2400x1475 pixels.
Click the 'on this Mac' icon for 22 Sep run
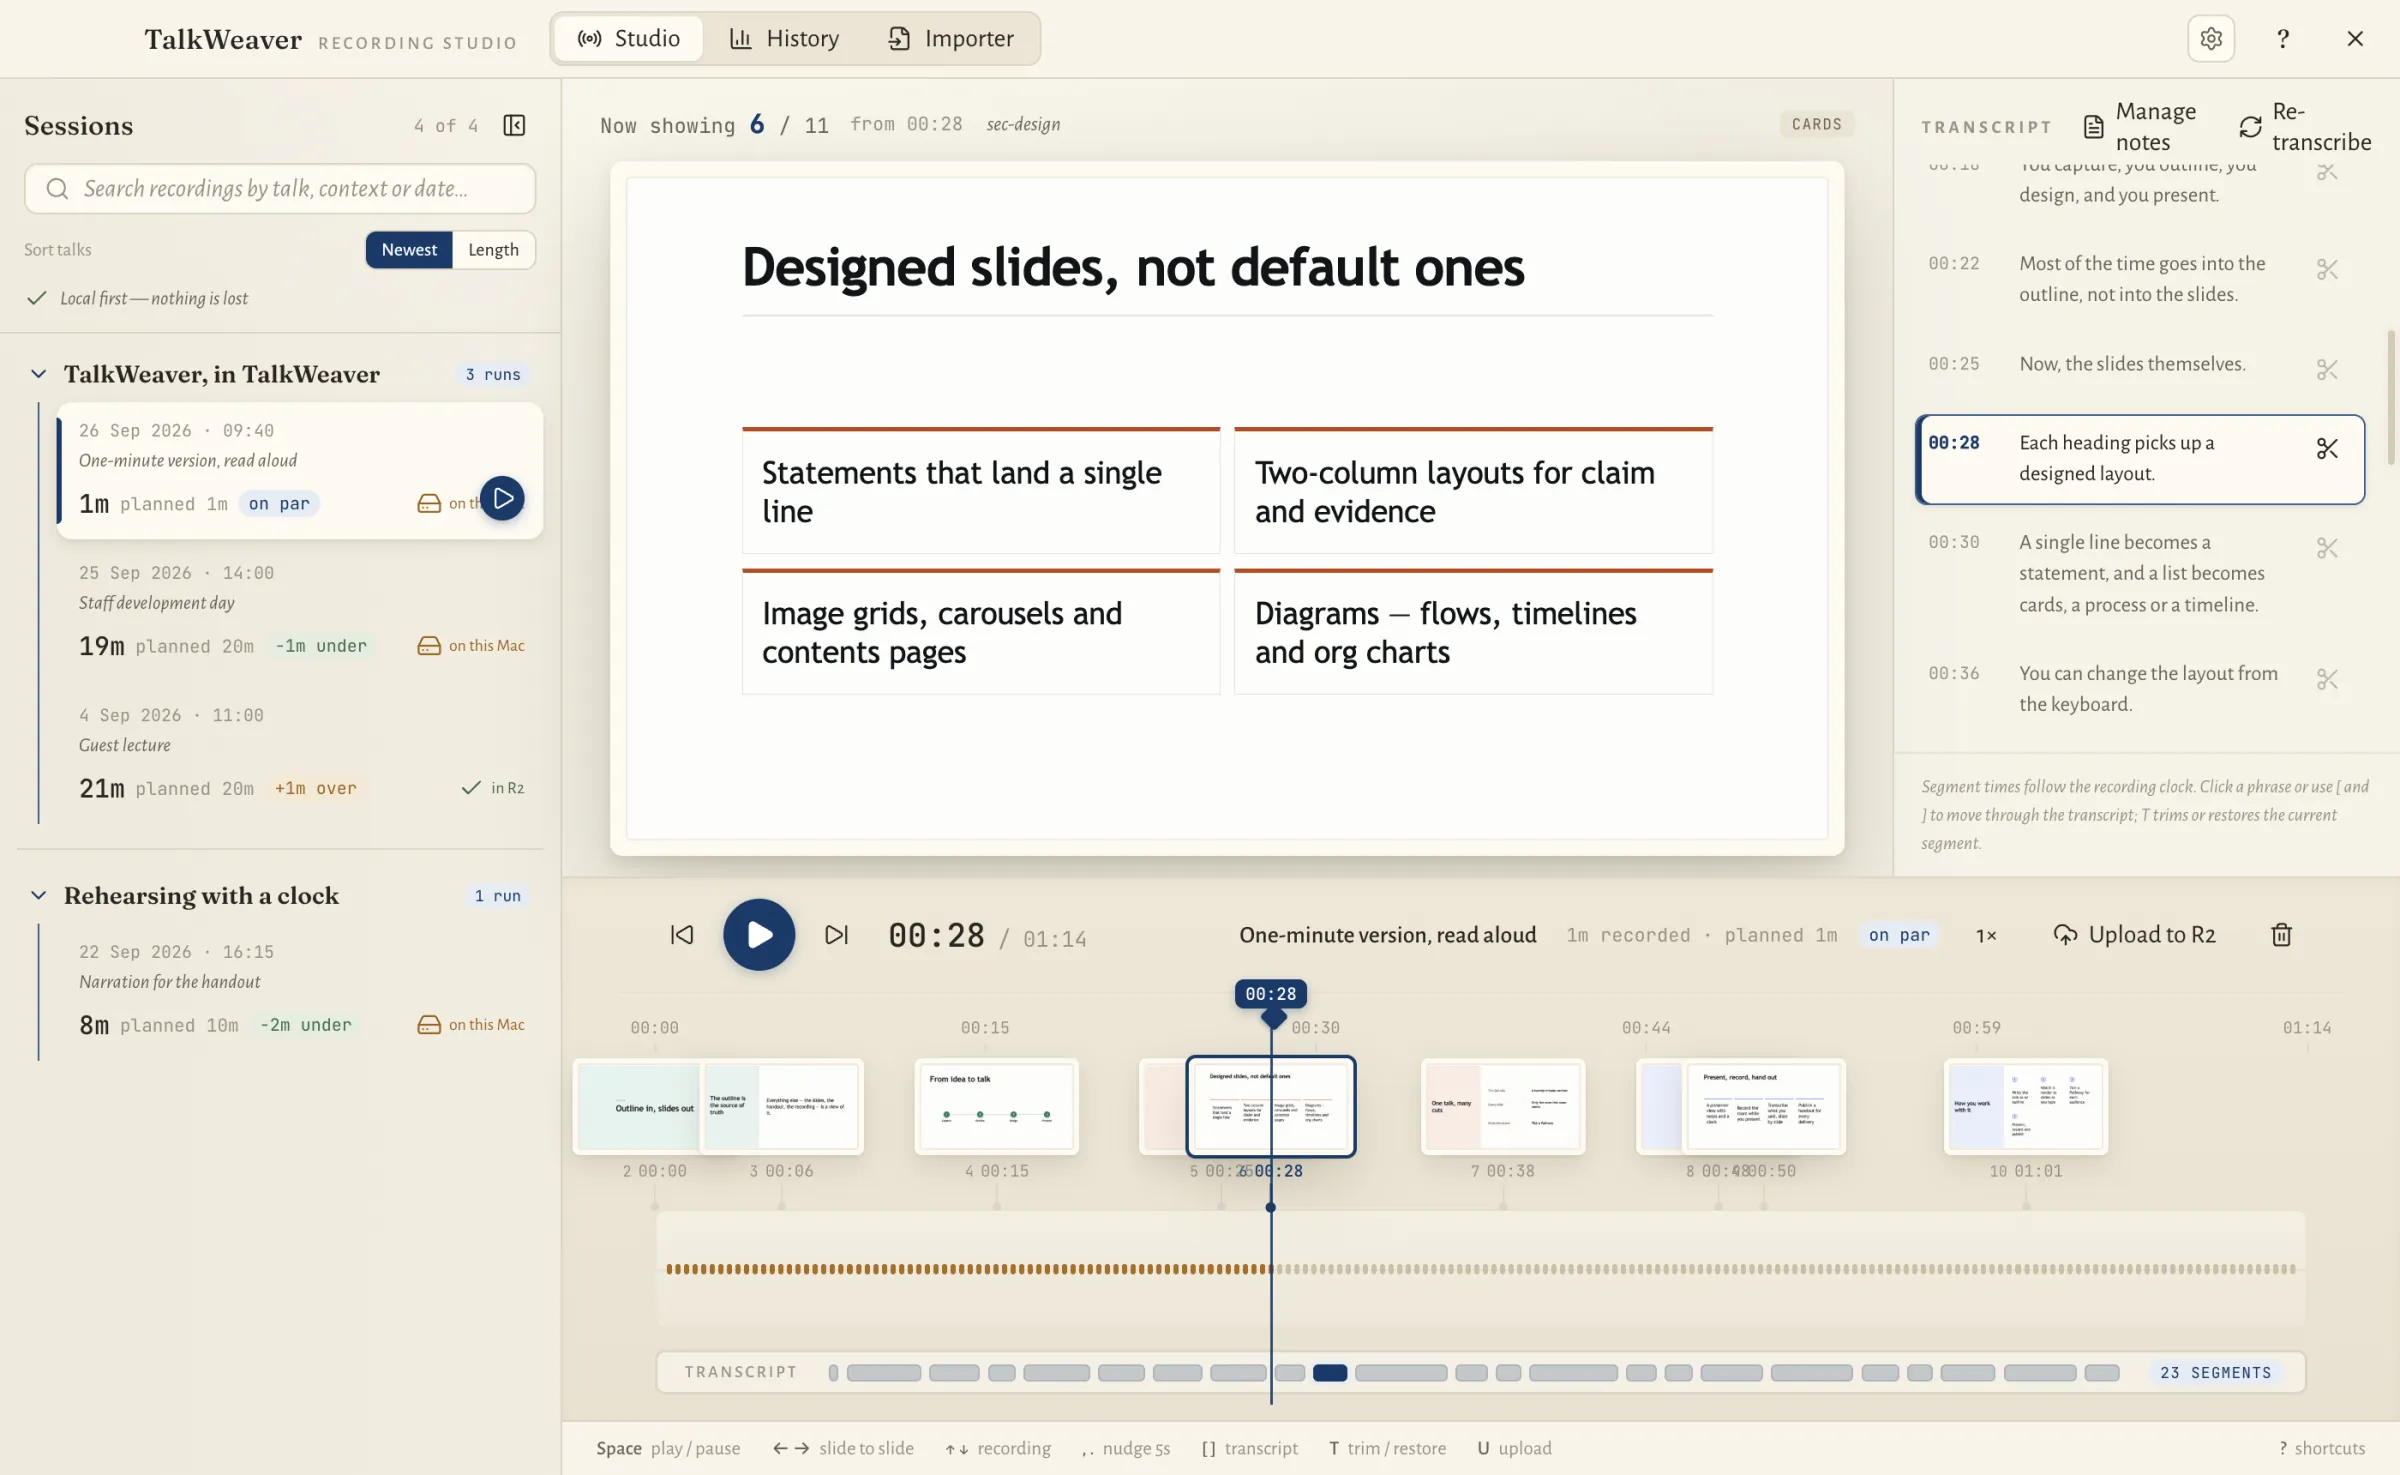[429, 1025]
